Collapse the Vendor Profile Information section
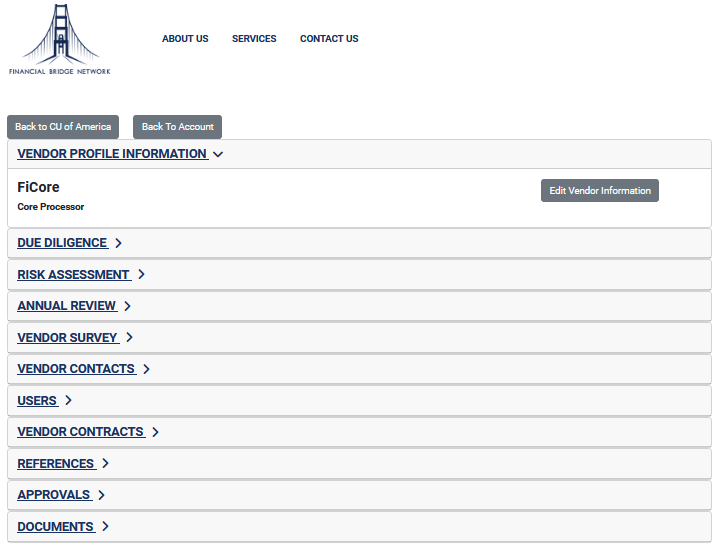The width and height of the screenshot is (717, 544). click(x=113, y=154)
